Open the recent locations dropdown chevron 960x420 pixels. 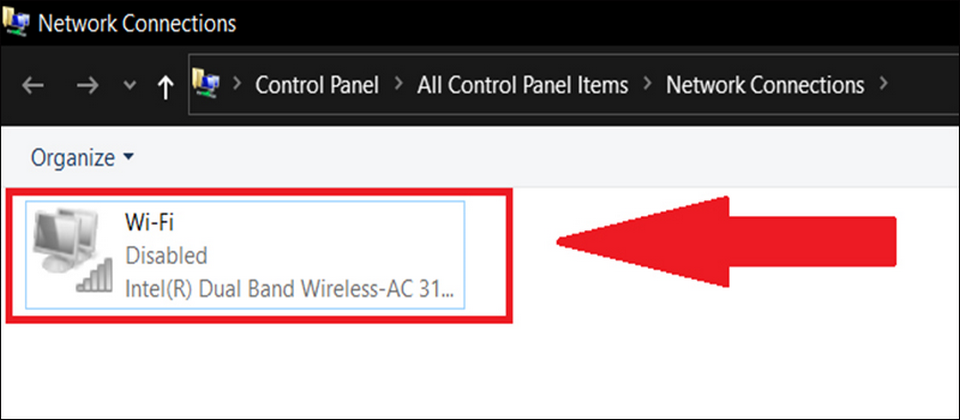click(x=129, y=86)
